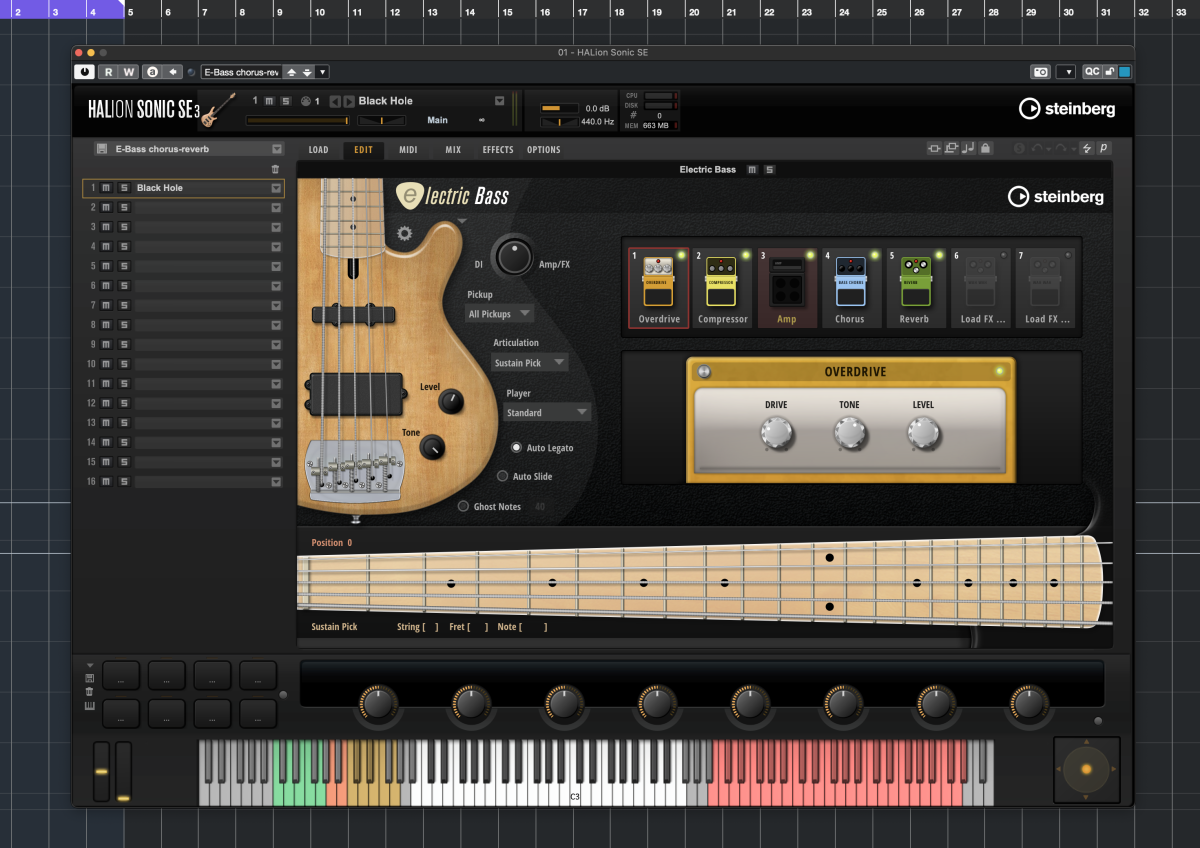Select the Chorus pedal in FX slot 4

[850, 288]
